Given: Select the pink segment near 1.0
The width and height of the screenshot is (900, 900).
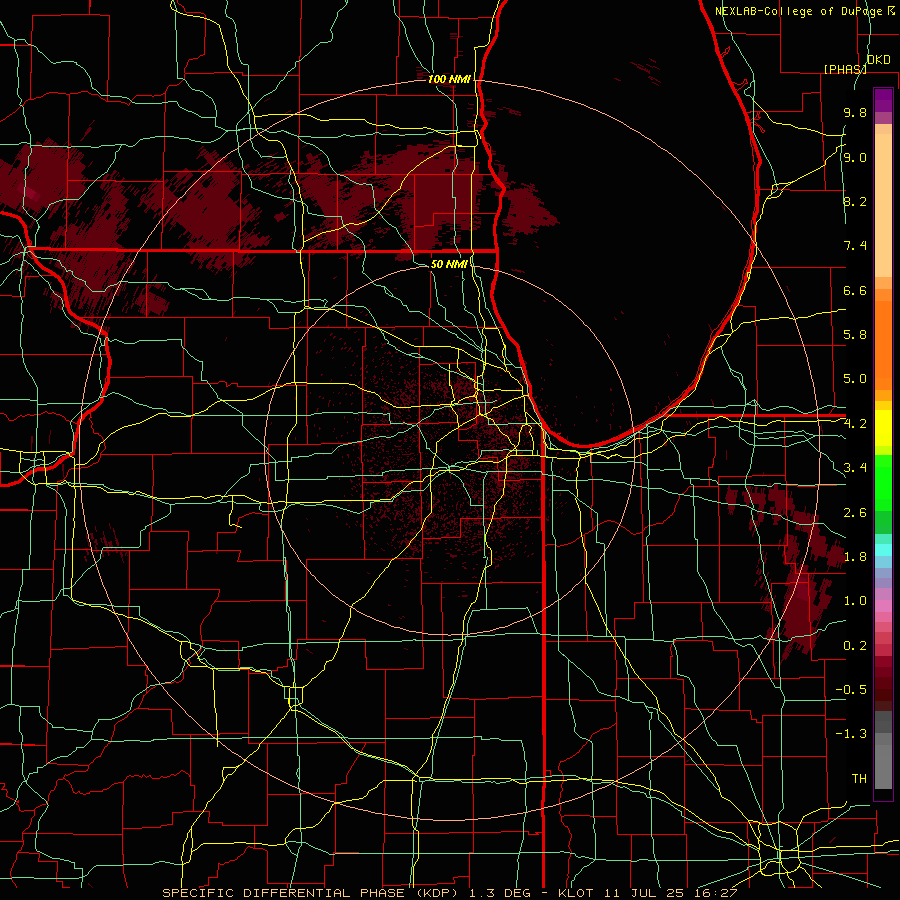Looking at the screenshot, I should click(883, 606).
